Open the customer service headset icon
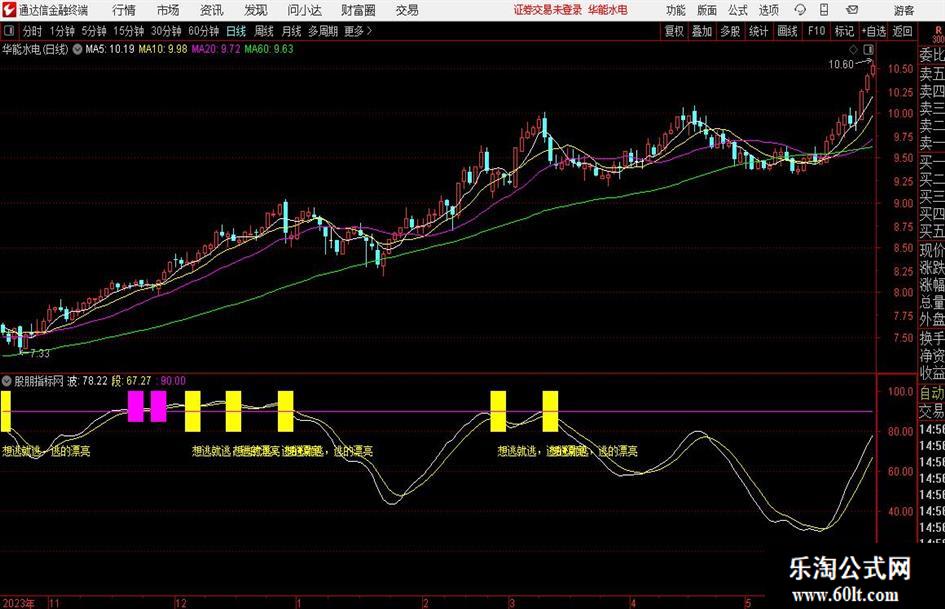The height and width of the screenshot is (609, 945). (x=800, y=10)
